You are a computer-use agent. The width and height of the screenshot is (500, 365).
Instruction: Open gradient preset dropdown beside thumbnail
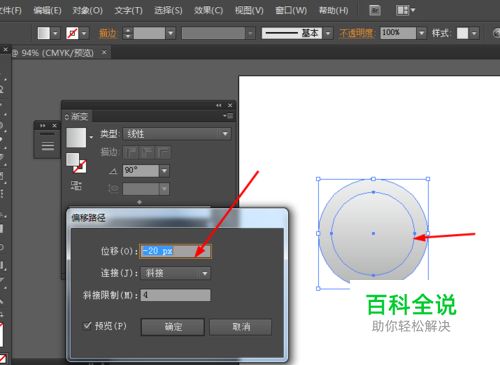point(91,137)
